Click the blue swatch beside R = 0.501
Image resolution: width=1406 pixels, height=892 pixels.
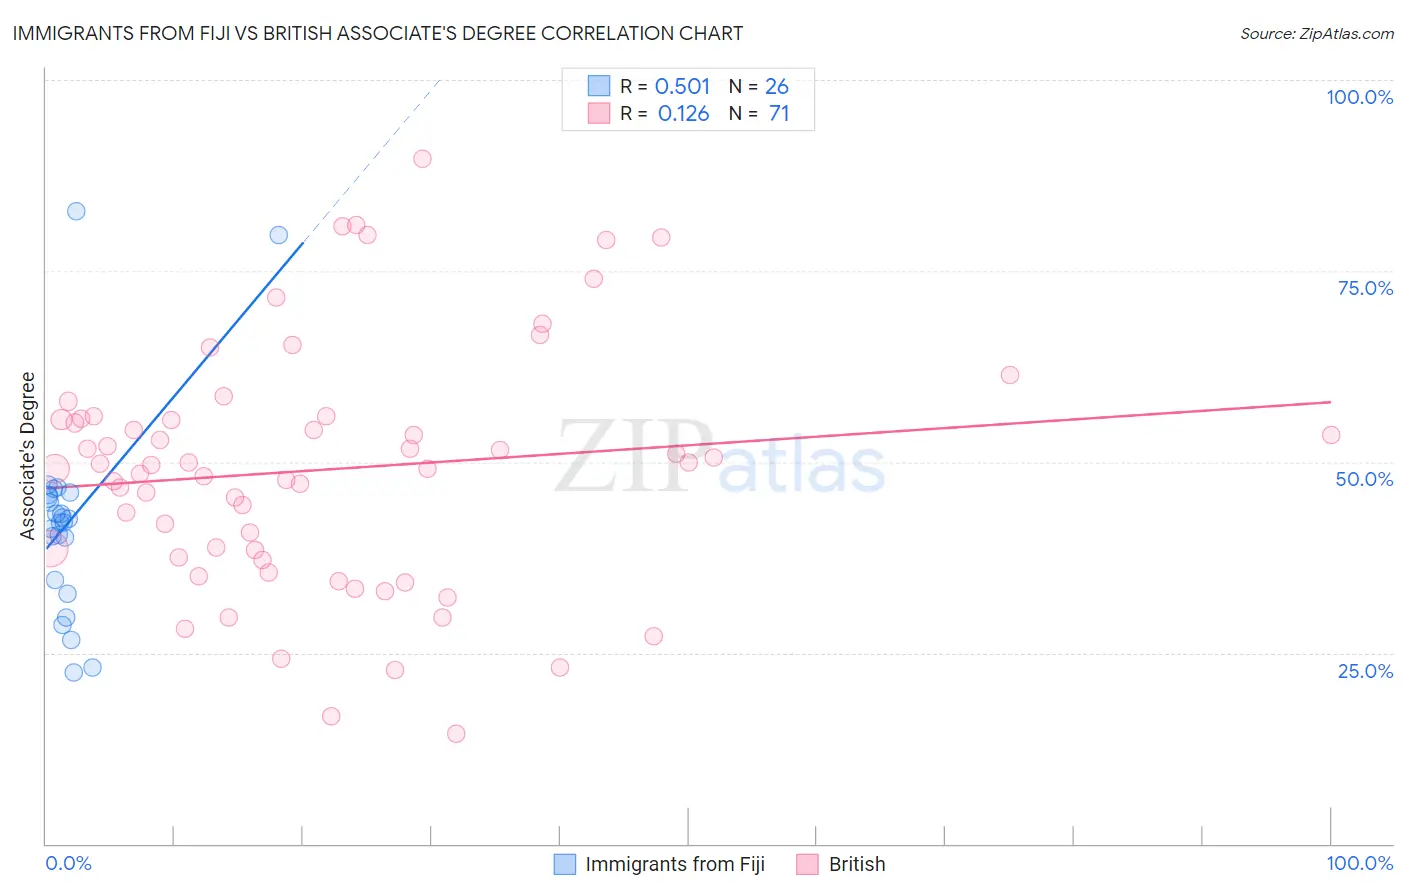point(599,86)
